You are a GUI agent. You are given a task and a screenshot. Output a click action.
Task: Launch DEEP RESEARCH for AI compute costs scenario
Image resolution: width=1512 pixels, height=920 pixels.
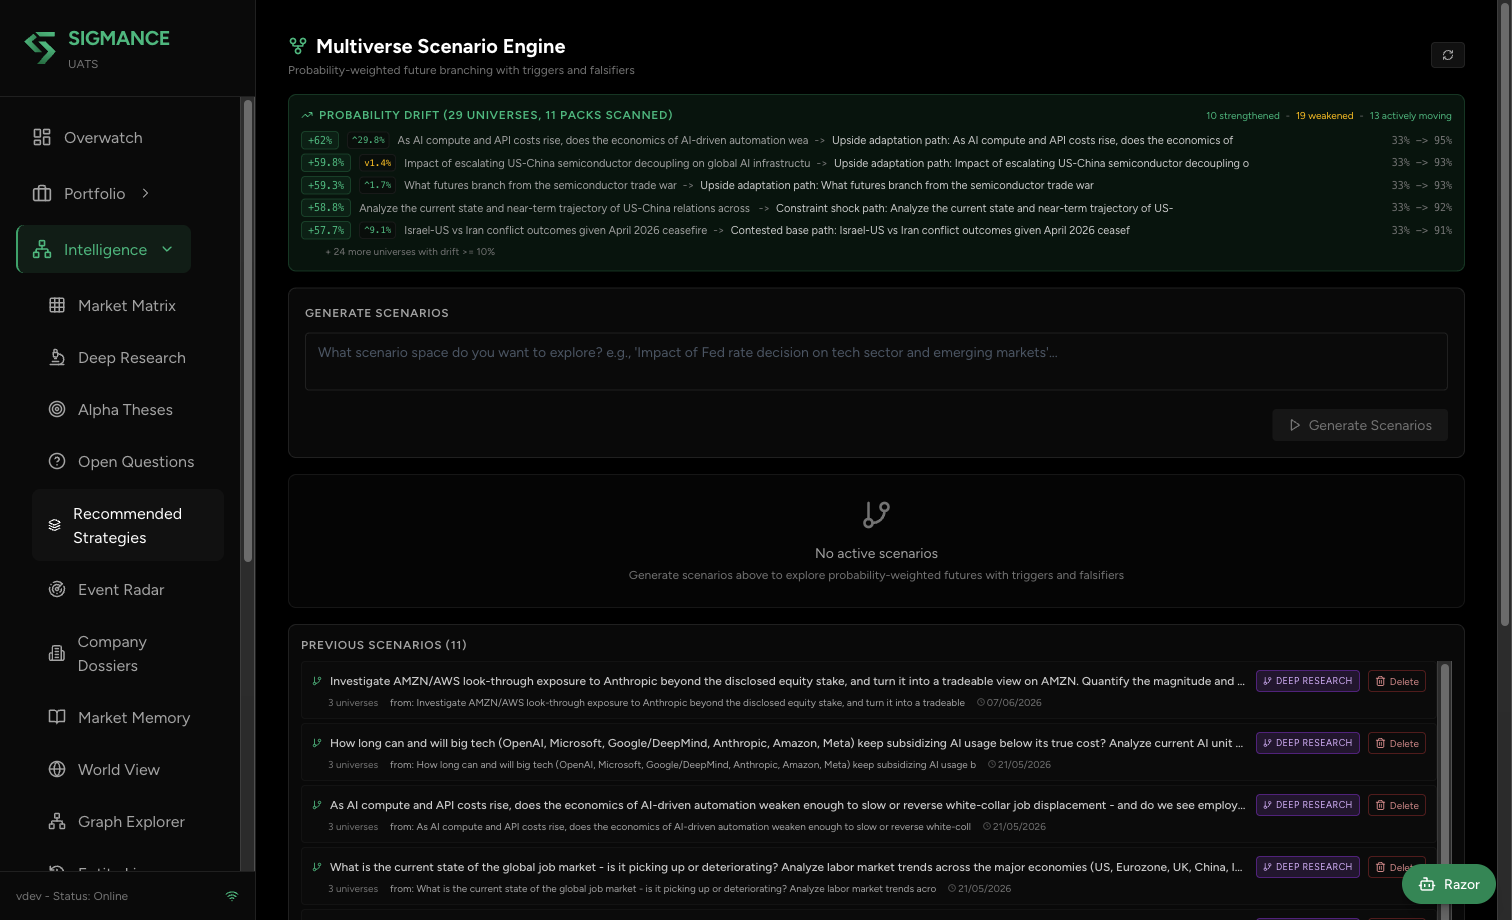tap(1307, 805)
